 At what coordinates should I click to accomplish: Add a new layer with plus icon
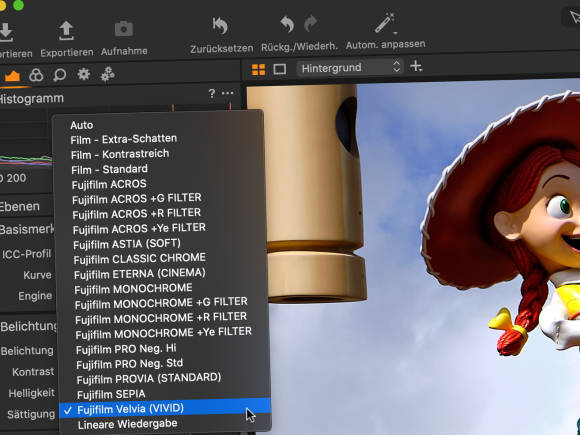tap(416, 67)
